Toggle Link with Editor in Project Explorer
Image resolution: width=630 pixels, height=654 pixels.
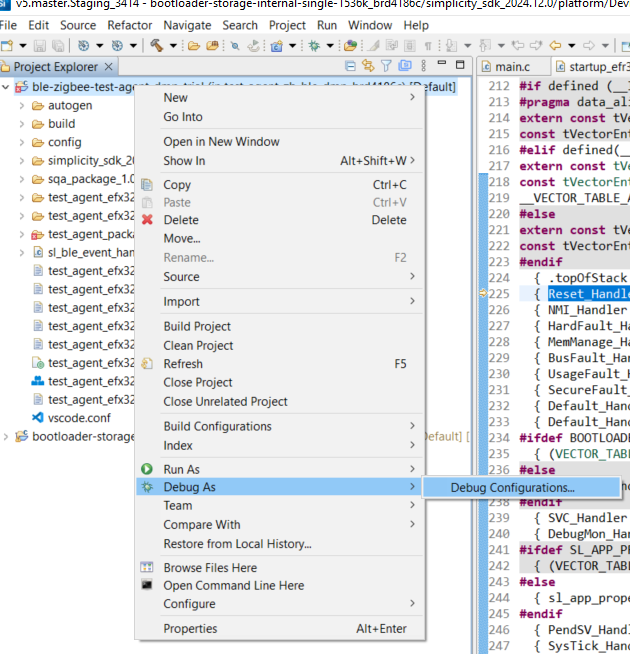pos(368,65)
